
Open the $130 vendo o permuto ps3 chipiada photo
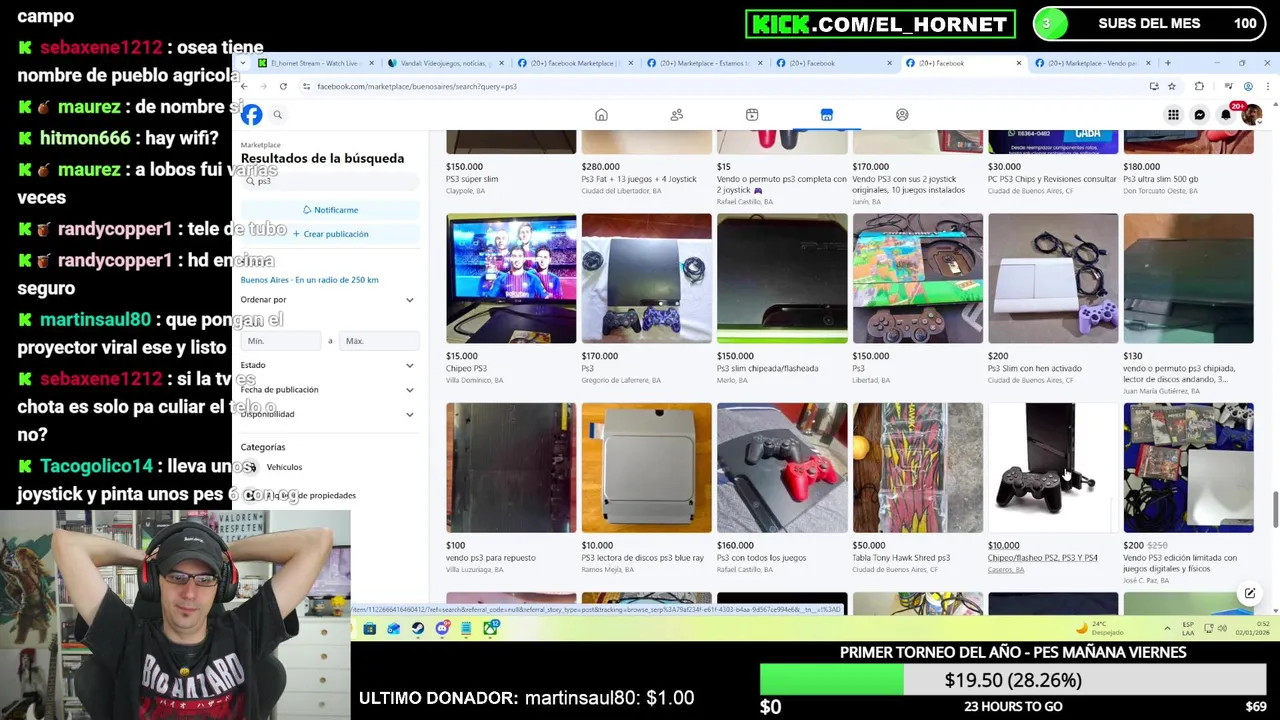[1188, 278]
